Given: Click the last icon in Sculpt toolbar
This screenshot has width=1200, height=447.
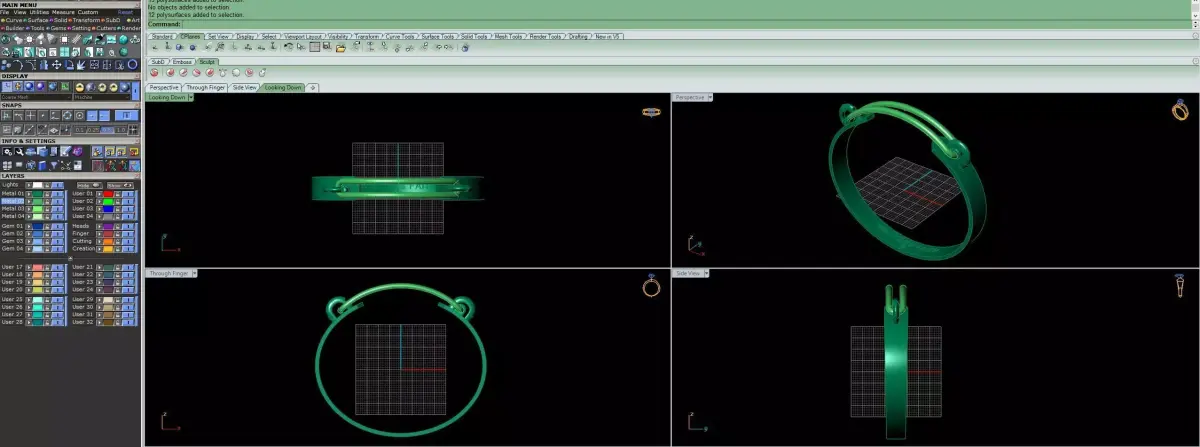Looking at the screenshot, I should click(x=262, y=73).
